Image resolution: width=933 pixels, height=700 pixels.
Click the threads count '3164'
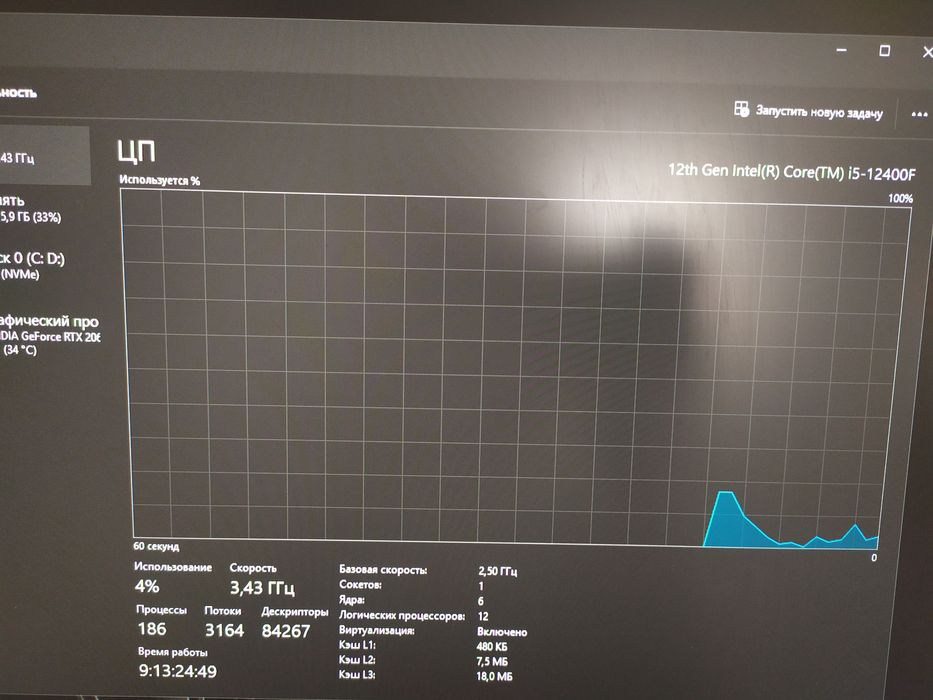coord(224,630)
